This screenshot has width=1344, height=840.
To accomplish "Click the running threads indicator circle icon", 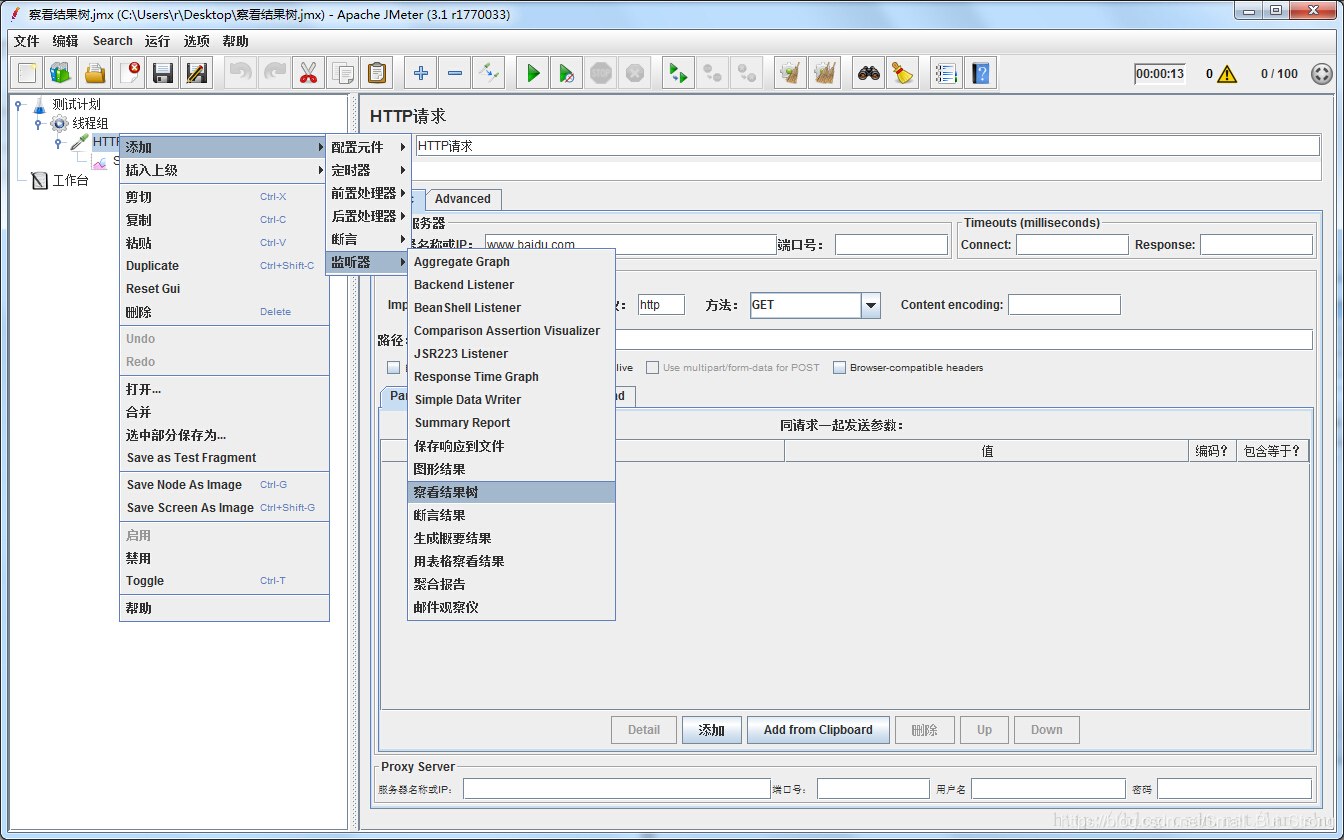I will click(x=1321, y=74).
